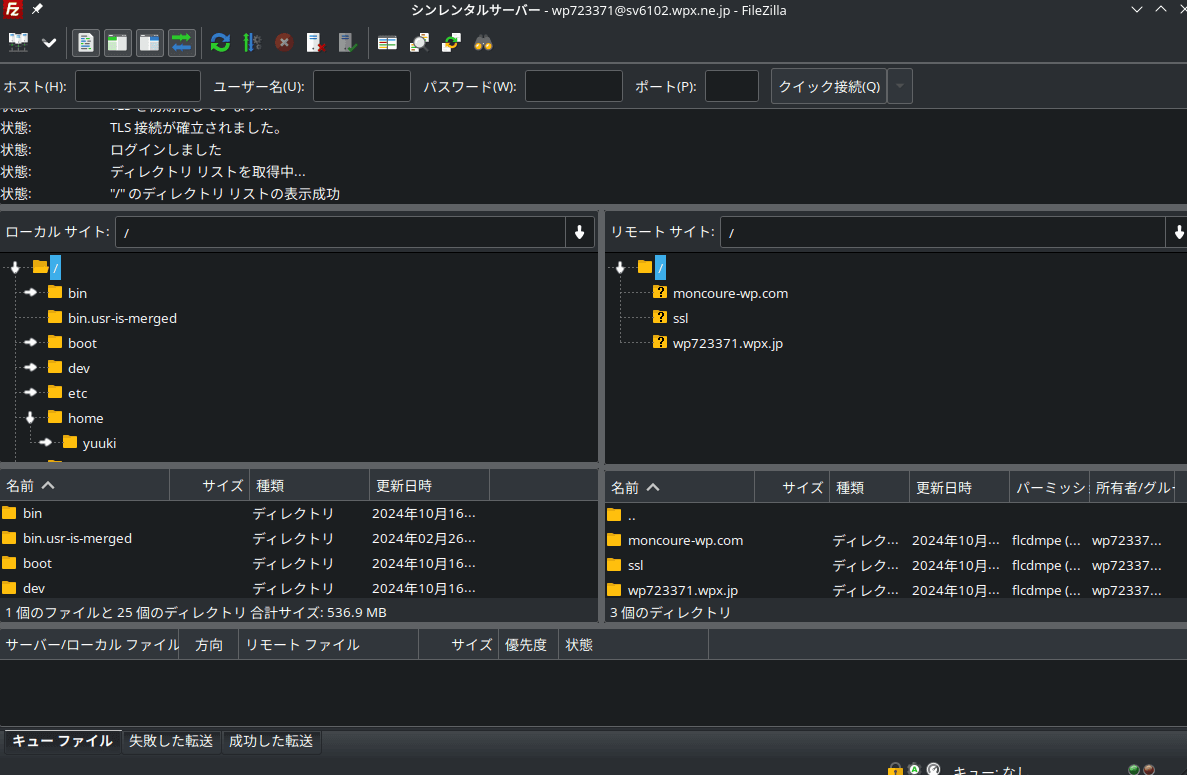
Task: Refresh the file and folder lists
Action: coord(220,42)
